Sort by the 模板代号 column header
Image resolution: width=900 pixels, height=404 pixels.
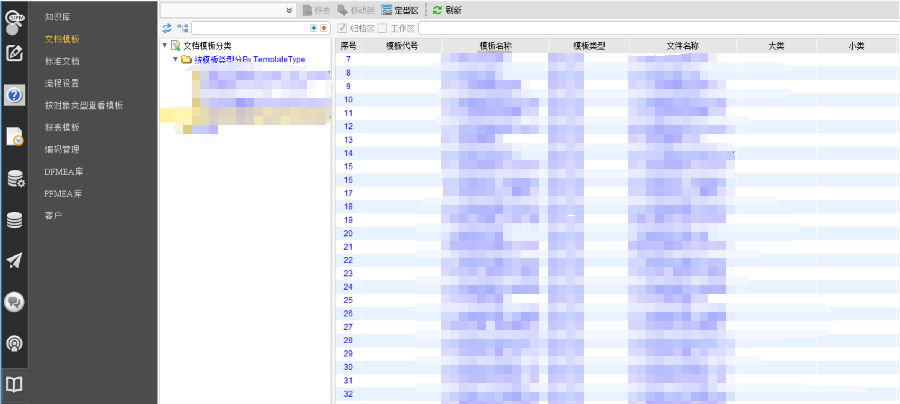(402, 45)
